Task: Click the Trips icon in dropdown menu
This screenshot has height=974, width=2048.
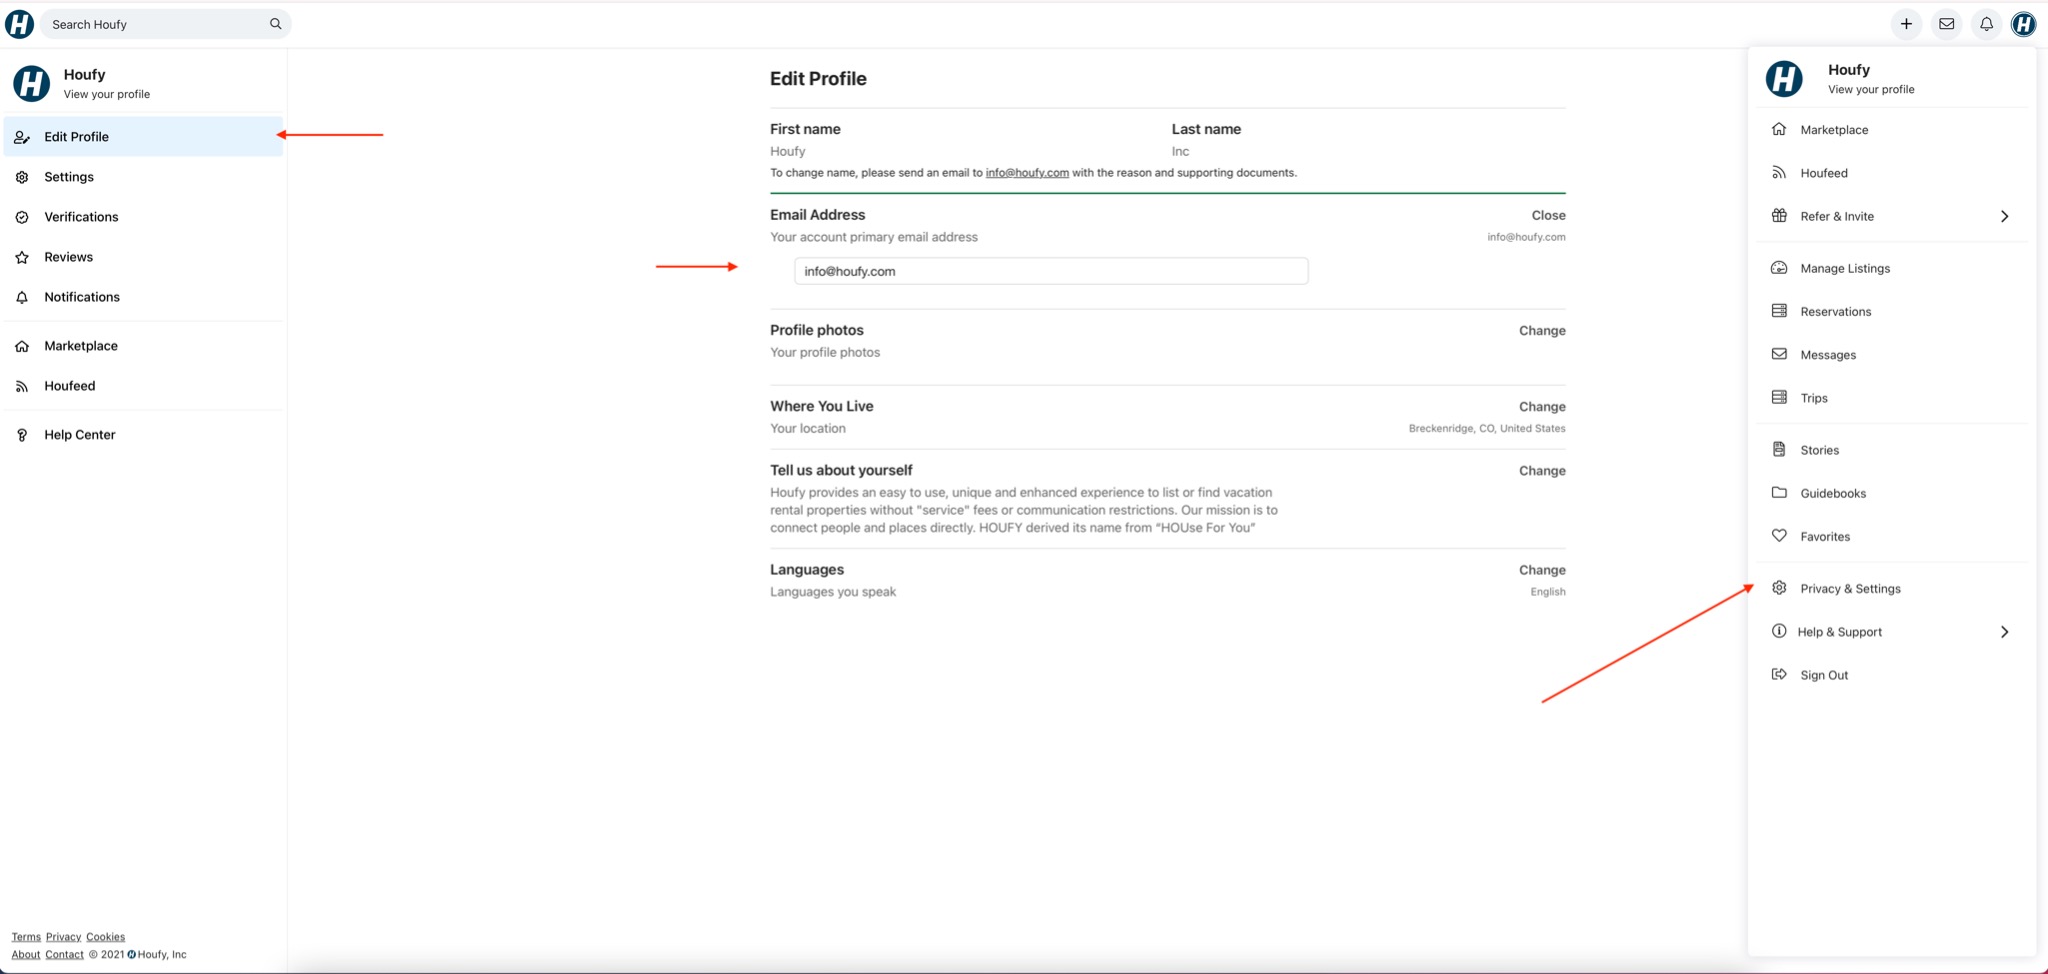Action: [x=1779, y=397]
